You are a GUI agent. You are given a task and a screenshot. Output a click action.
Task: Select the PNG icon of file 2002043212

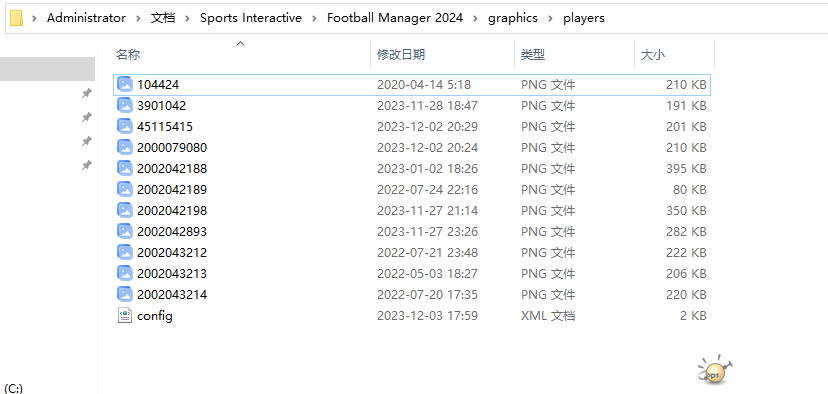(125, 252)
